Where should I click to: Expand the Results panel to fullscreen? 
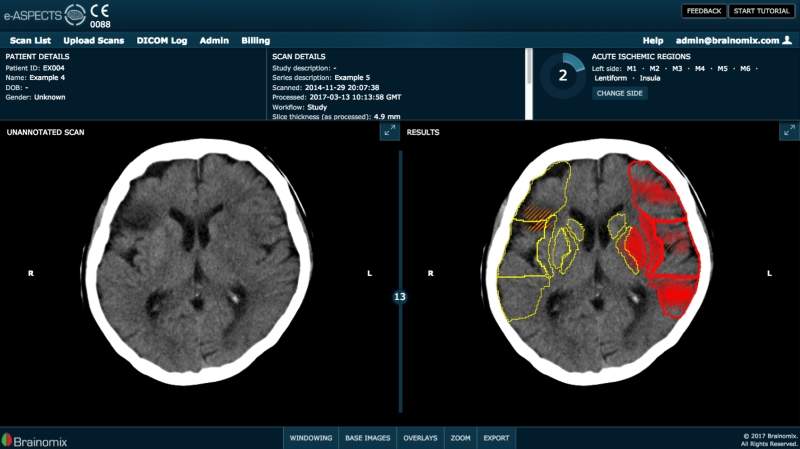(x=787, y=132)
